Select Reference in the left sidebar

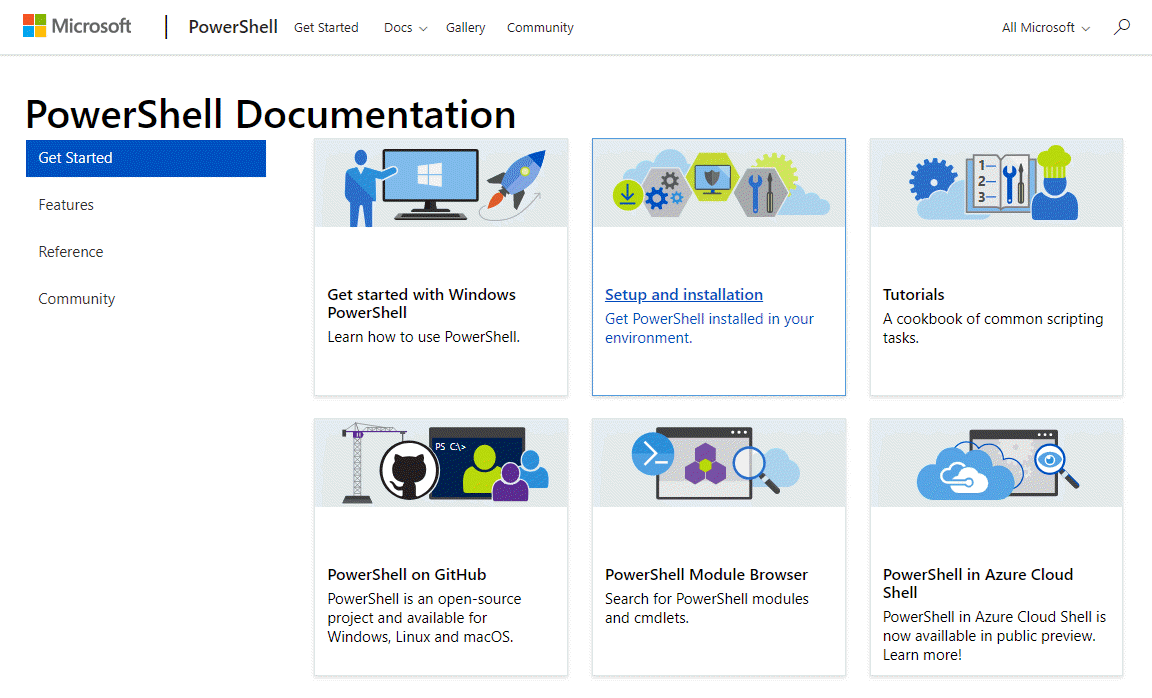pyautogui.click(x=70, y=251)
